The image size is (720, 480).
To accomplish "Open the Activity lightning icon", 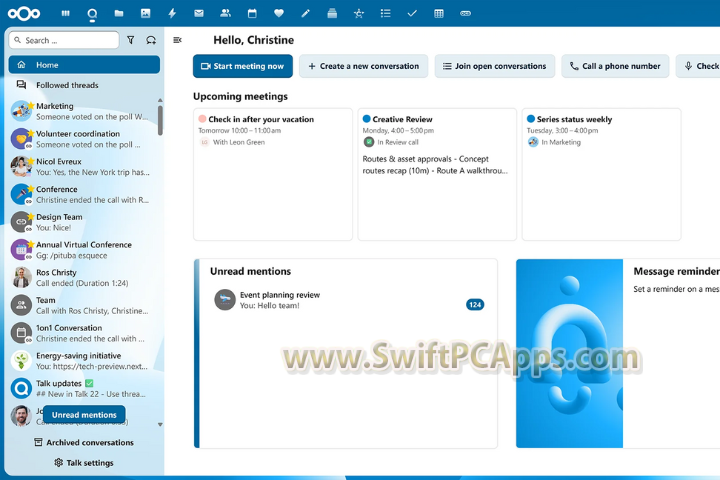I will [x=172, y=13].
